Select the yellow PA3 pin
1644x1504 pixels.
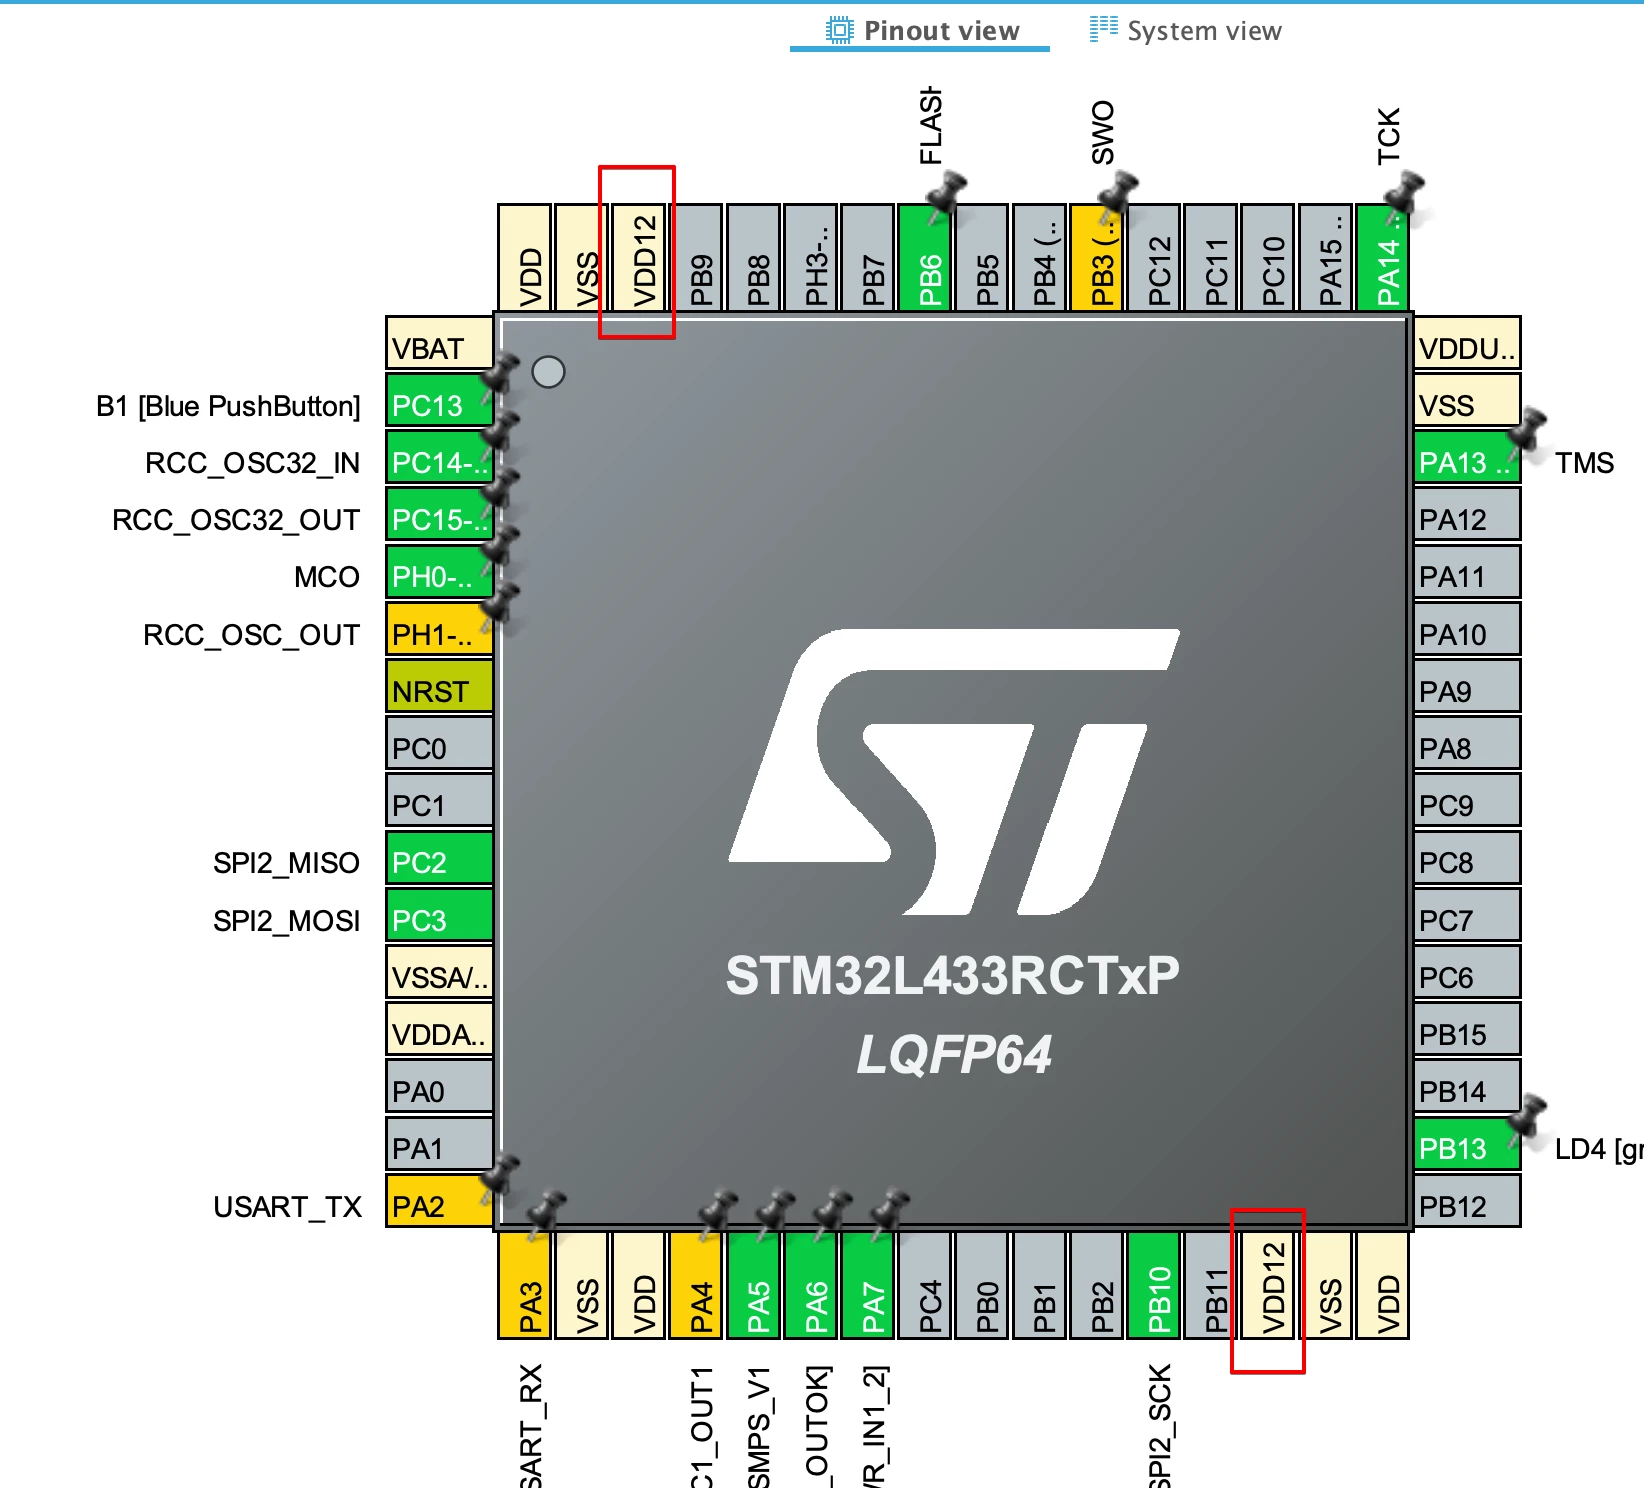(x=525, y=1285)
